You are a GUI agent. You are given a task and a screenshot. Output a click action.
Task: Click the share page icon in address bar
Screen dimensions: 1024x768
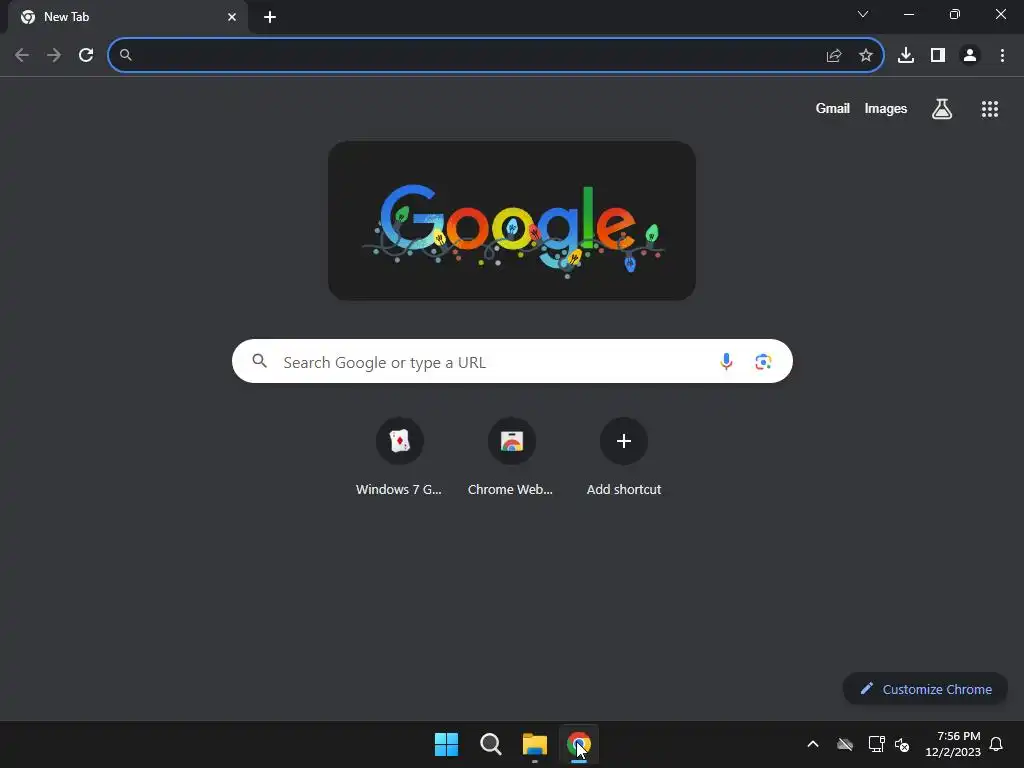833,56
